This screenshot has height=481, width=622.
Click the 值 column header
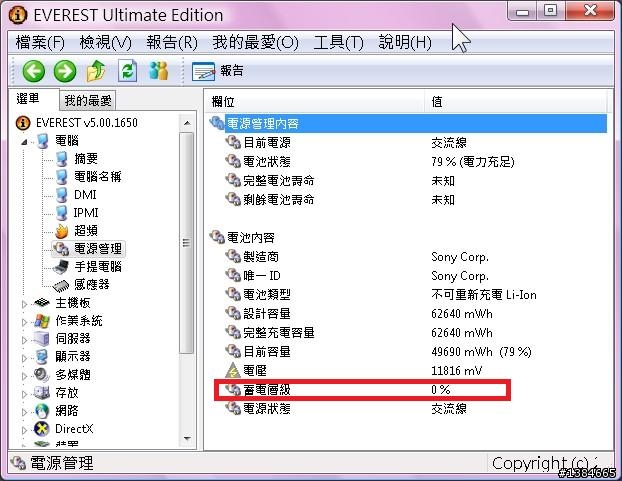[x=516, y=102]
